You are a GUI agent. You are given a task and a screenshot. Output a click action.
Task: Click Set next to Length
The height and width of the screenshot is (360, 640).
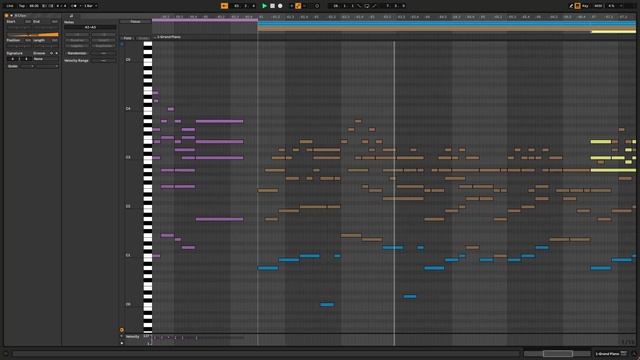54,40
